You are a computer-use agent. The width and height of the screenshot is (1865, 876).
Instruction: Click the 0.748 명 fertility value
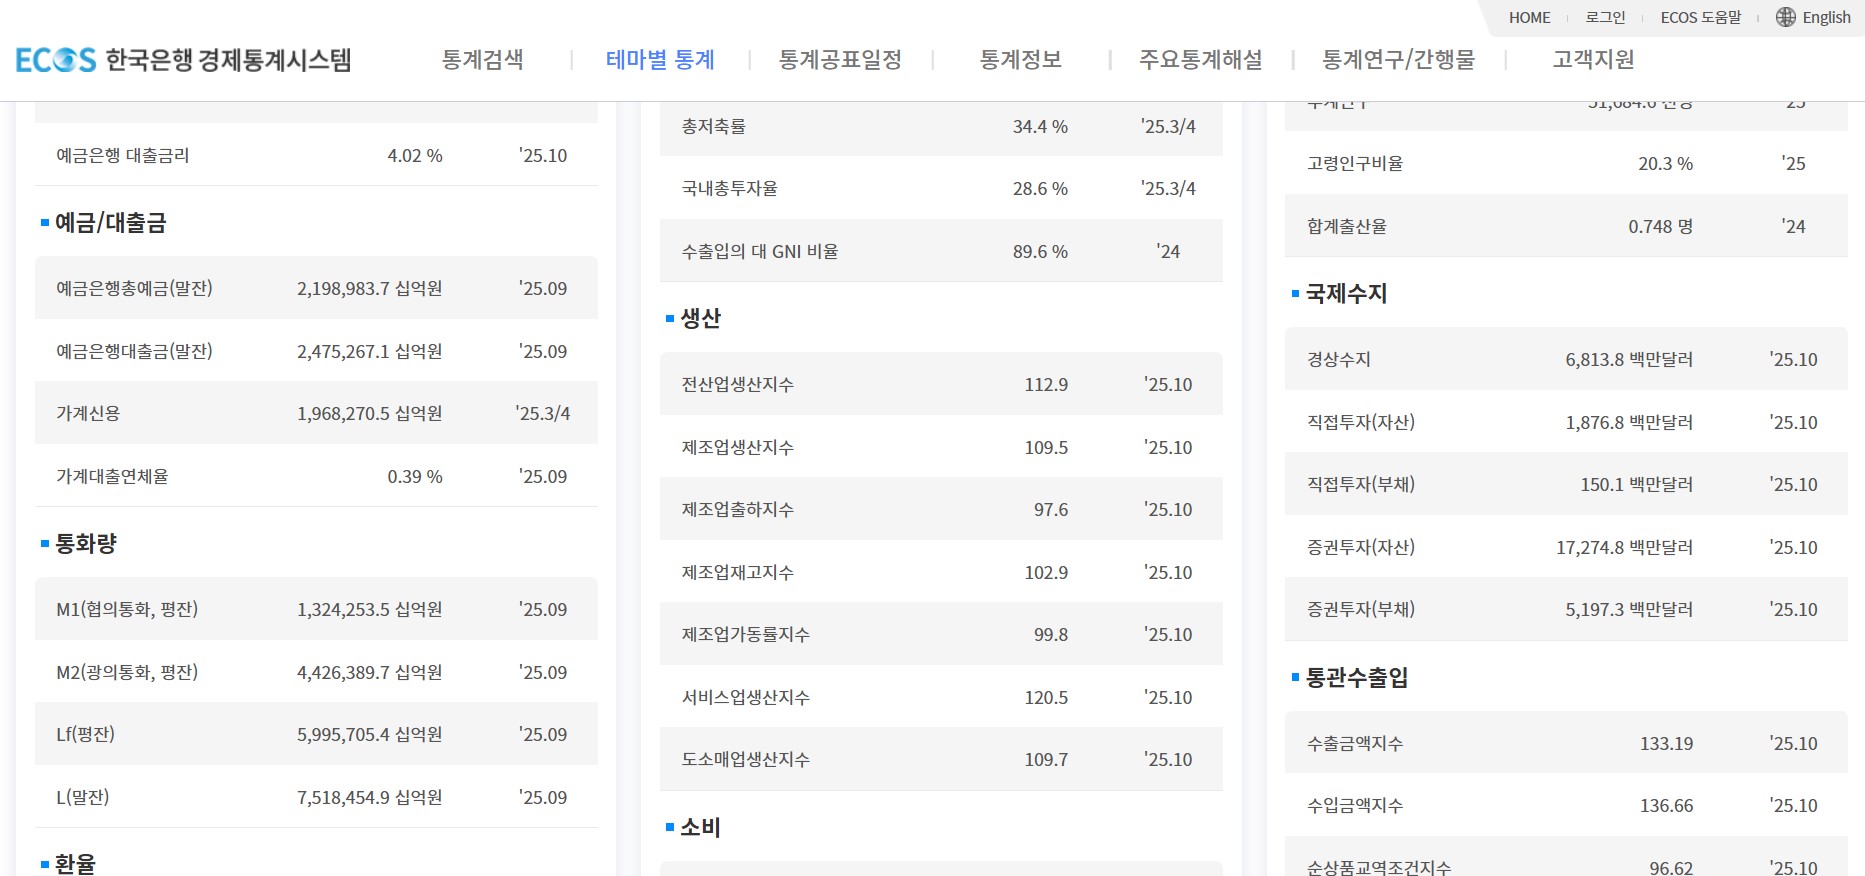tap(1660, 226)
